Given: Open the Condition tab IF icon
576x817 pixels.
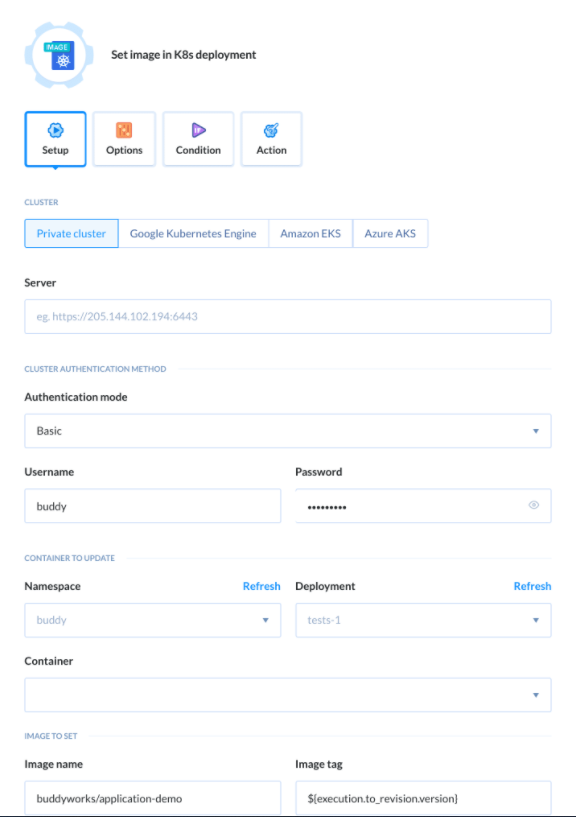Looking at the screenshot, I should tap(198, 130).
